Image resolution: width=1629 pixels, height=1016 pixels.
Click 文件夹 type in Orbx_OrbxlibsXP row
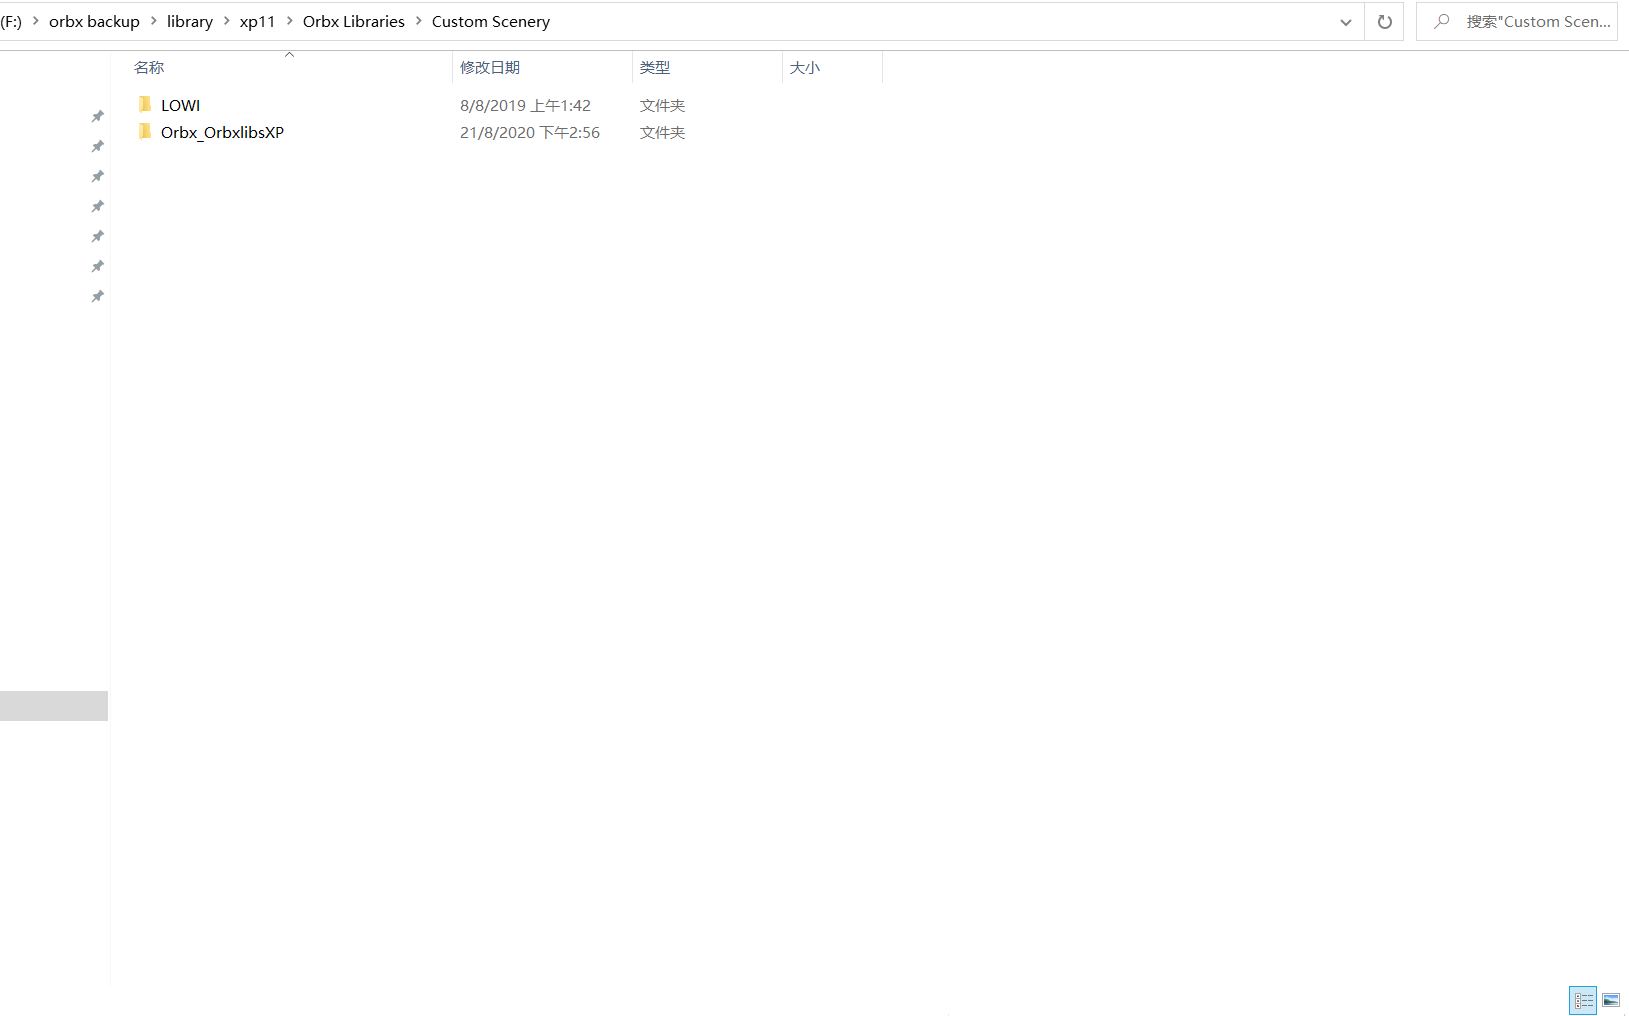662,132
